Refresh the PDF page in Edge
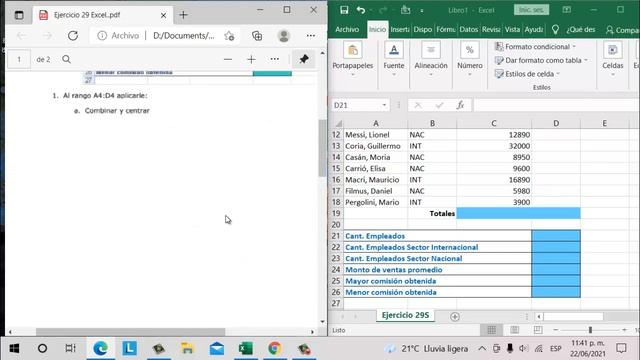 (73, 36)
